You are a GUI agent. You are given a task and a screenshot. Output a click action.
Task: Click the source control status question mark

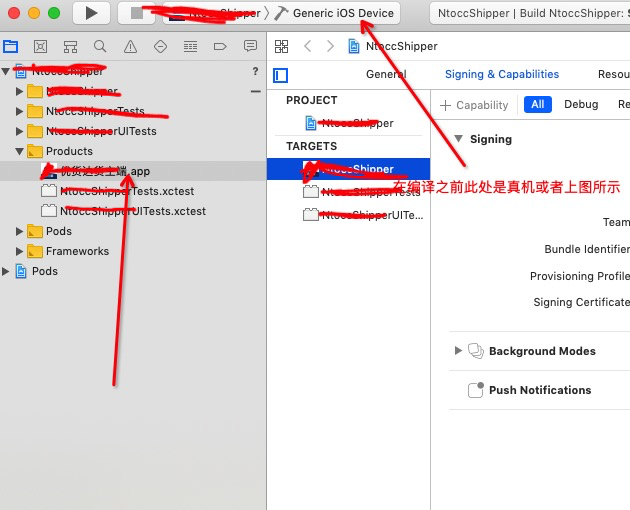255,72
